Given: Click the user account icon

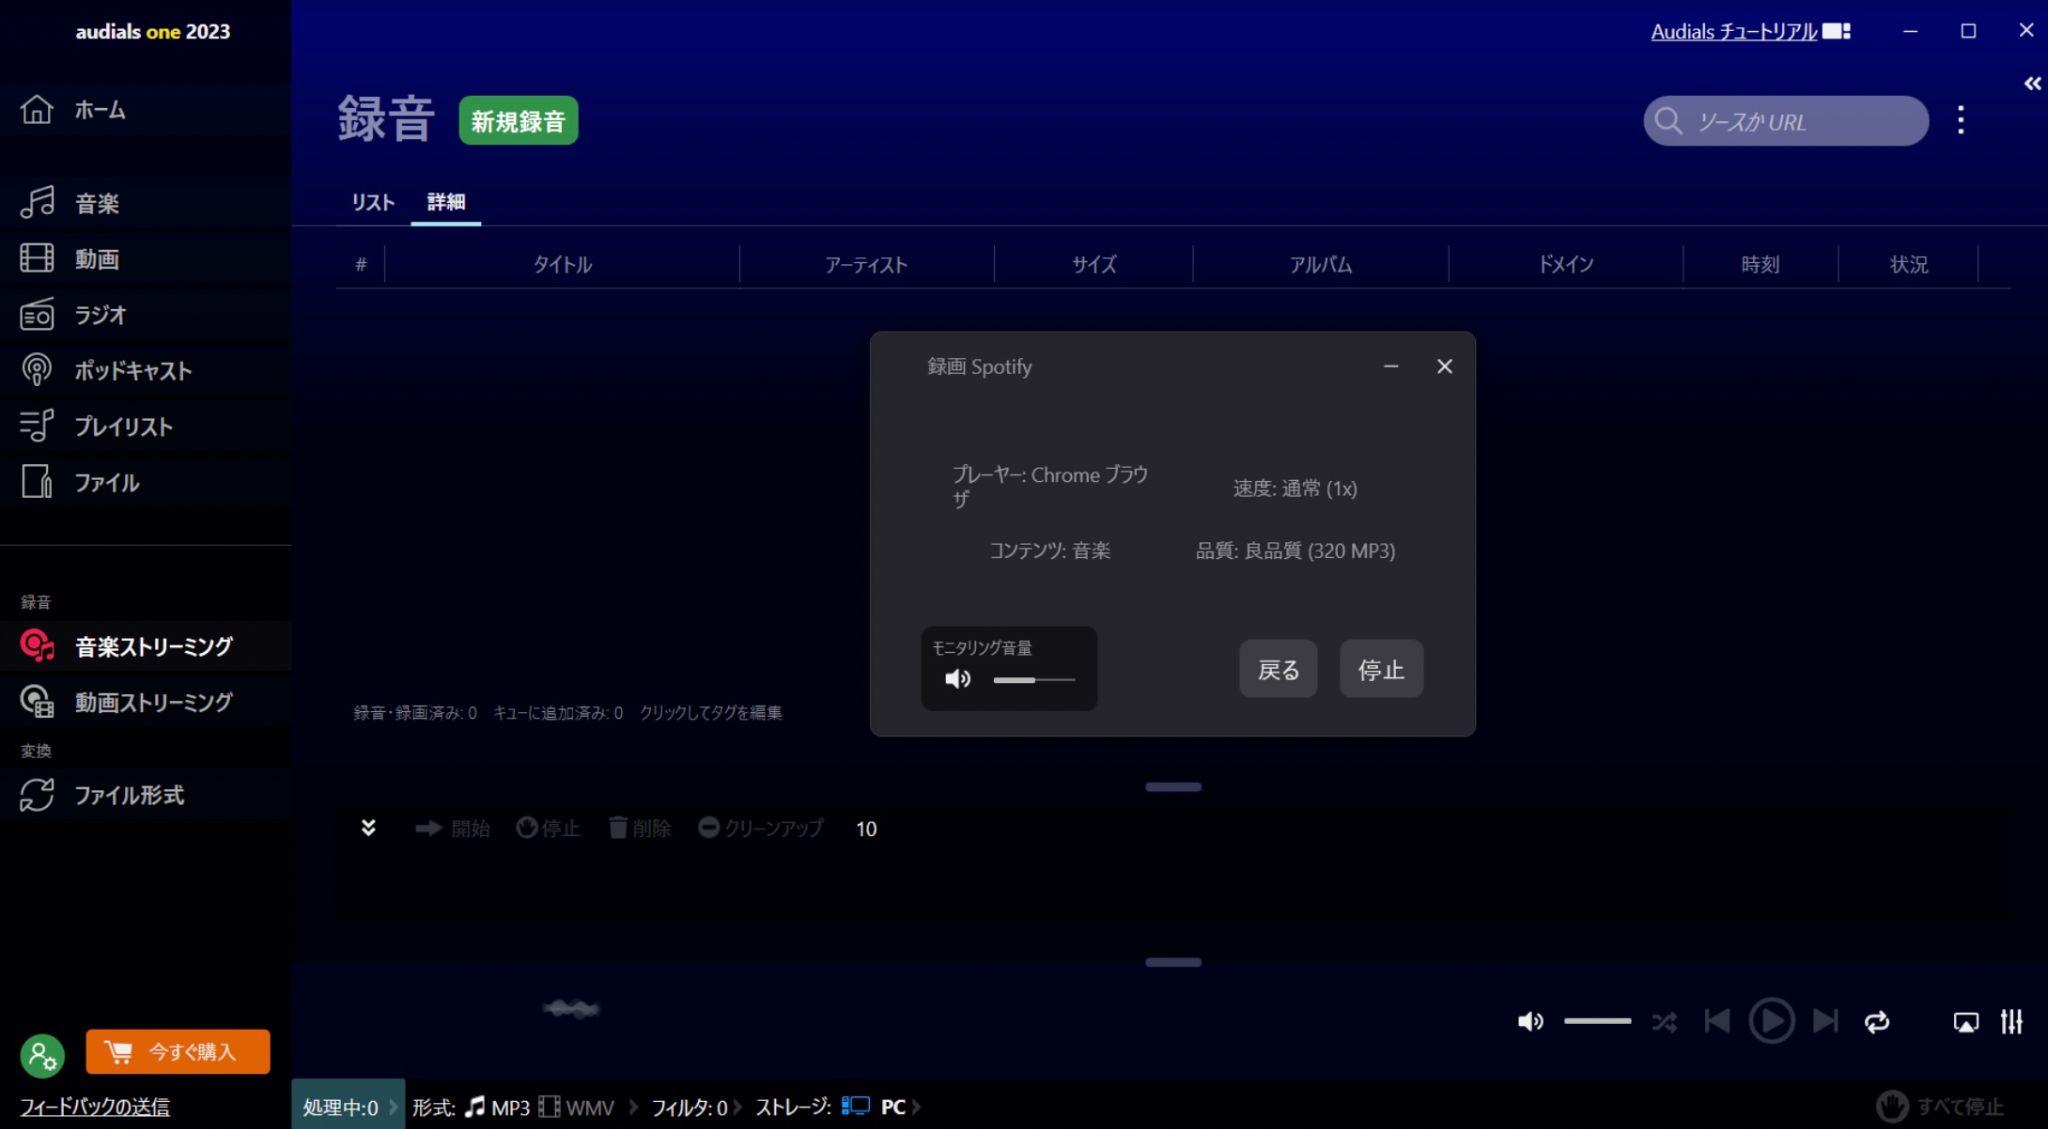Looking at the screenshot, I should pos(42,1054).
